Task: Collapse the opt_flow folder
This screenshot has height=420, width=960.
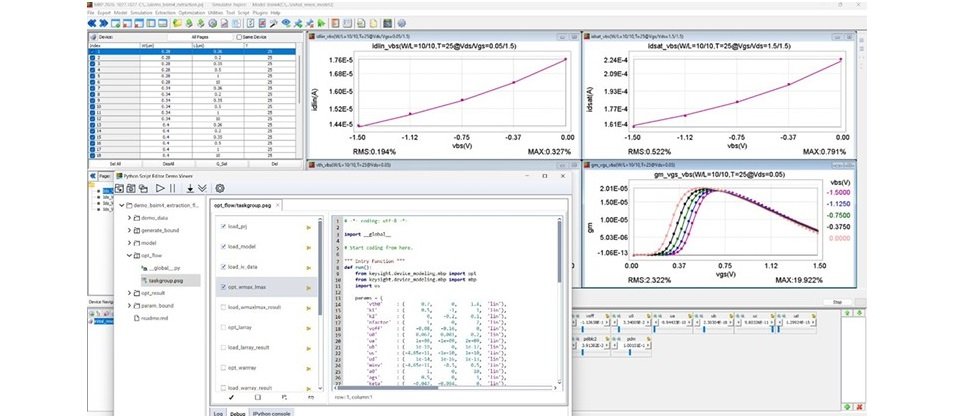Action: (129, 255)
